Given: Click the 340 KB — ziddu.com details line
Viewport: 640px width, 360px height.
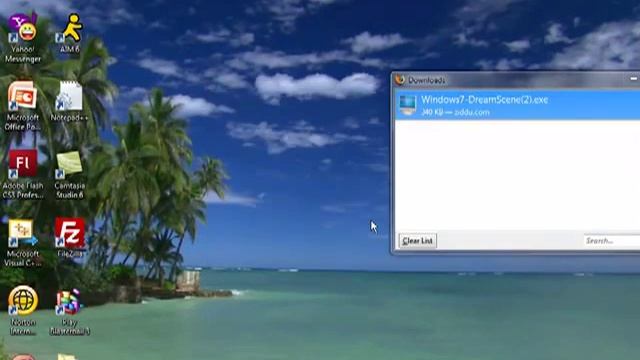Looking at the screenshot, I should pos(455,112).
